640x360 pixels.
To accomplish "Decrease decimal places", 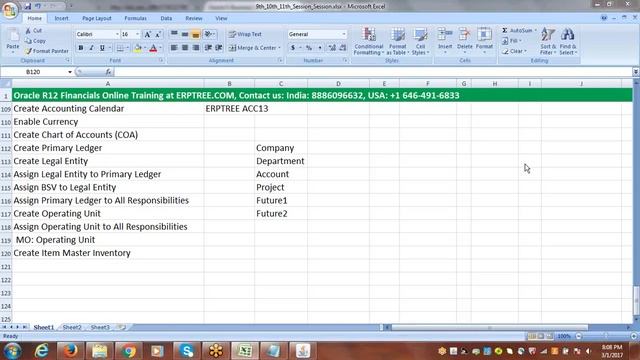I will (342, 48).
